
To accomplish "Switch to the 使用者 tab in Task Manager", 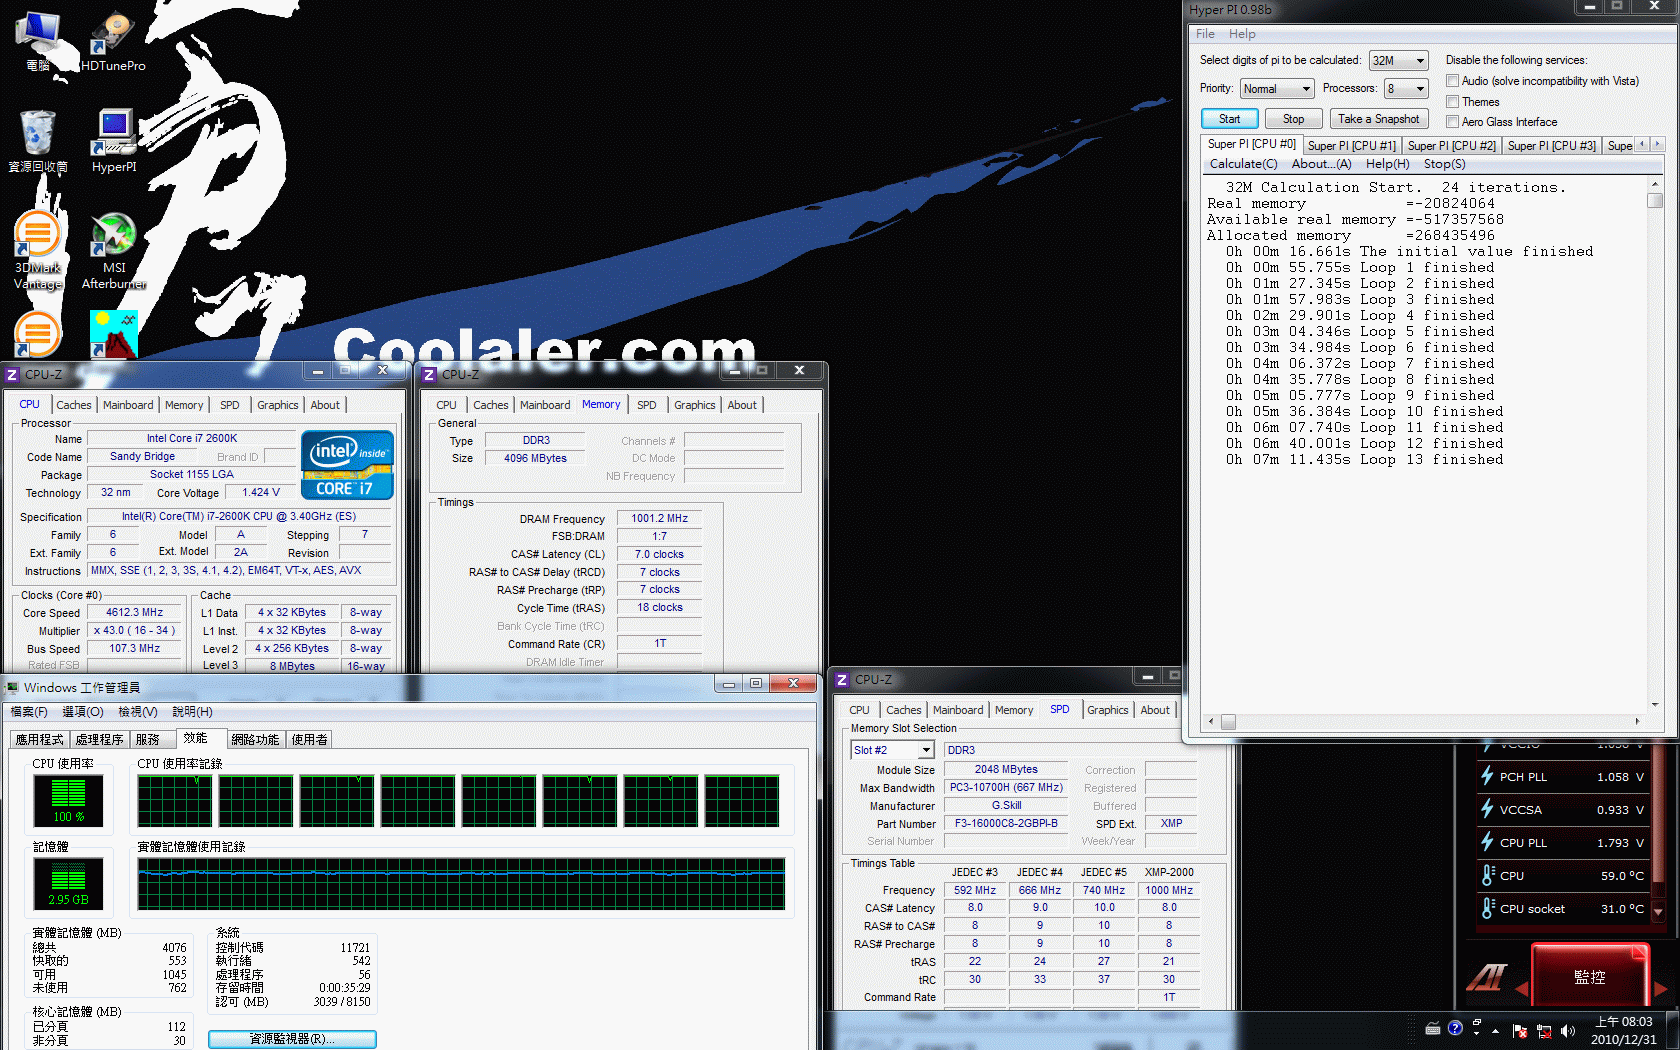I will [x=309, y=740].
